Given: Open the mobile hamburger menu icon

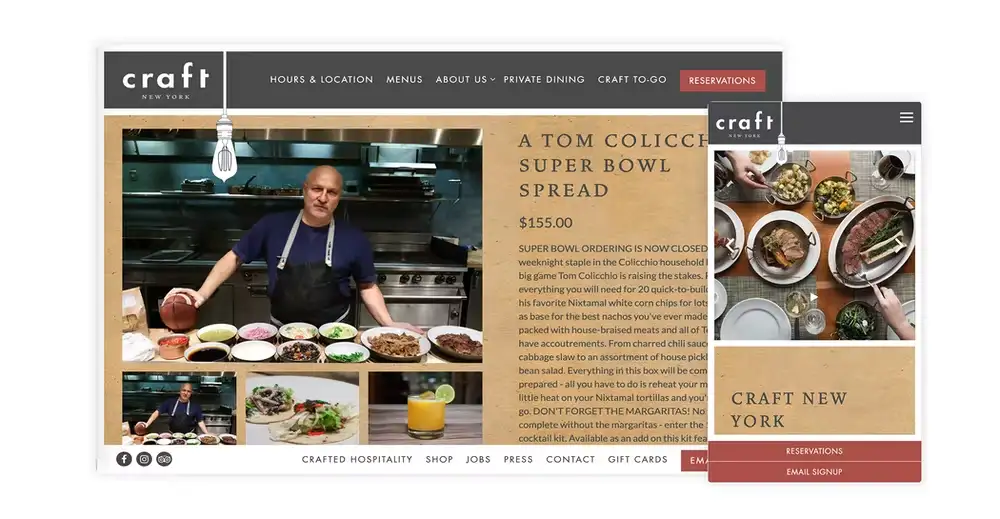Looking at the screenshot, I should coord(906,117).
